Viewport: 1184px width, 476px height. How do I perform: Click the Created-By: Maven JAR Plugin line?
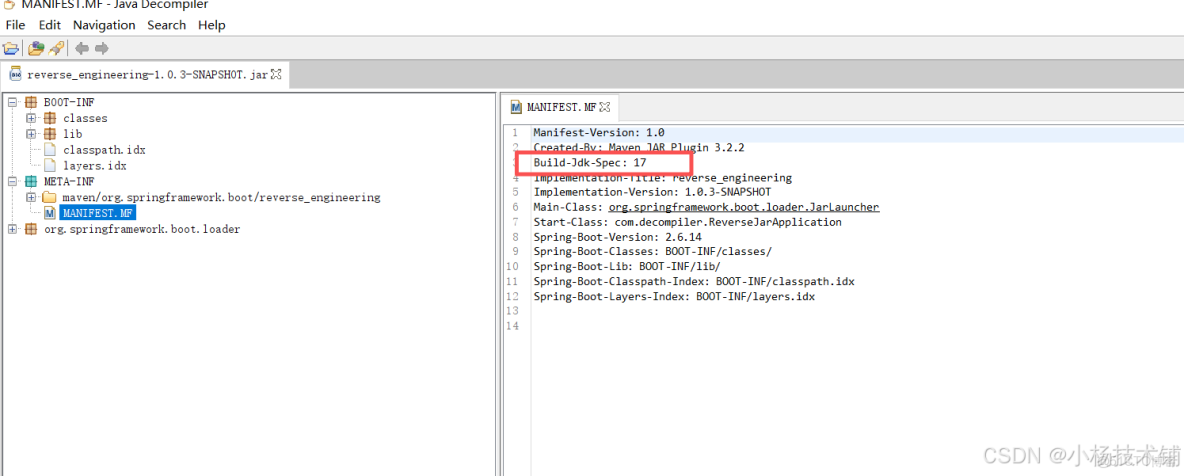click(x=639, y=147)
